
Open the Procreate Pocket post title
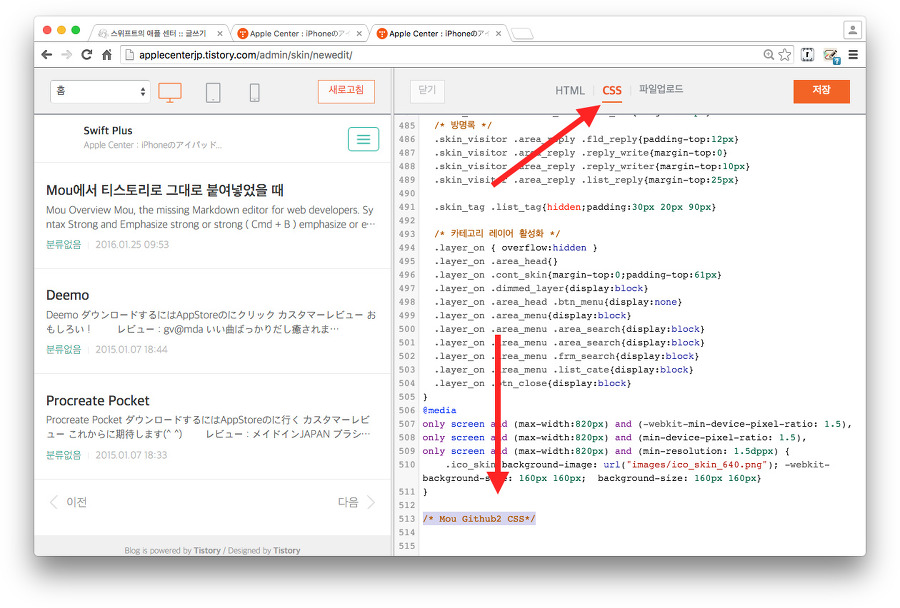[98, 400]
